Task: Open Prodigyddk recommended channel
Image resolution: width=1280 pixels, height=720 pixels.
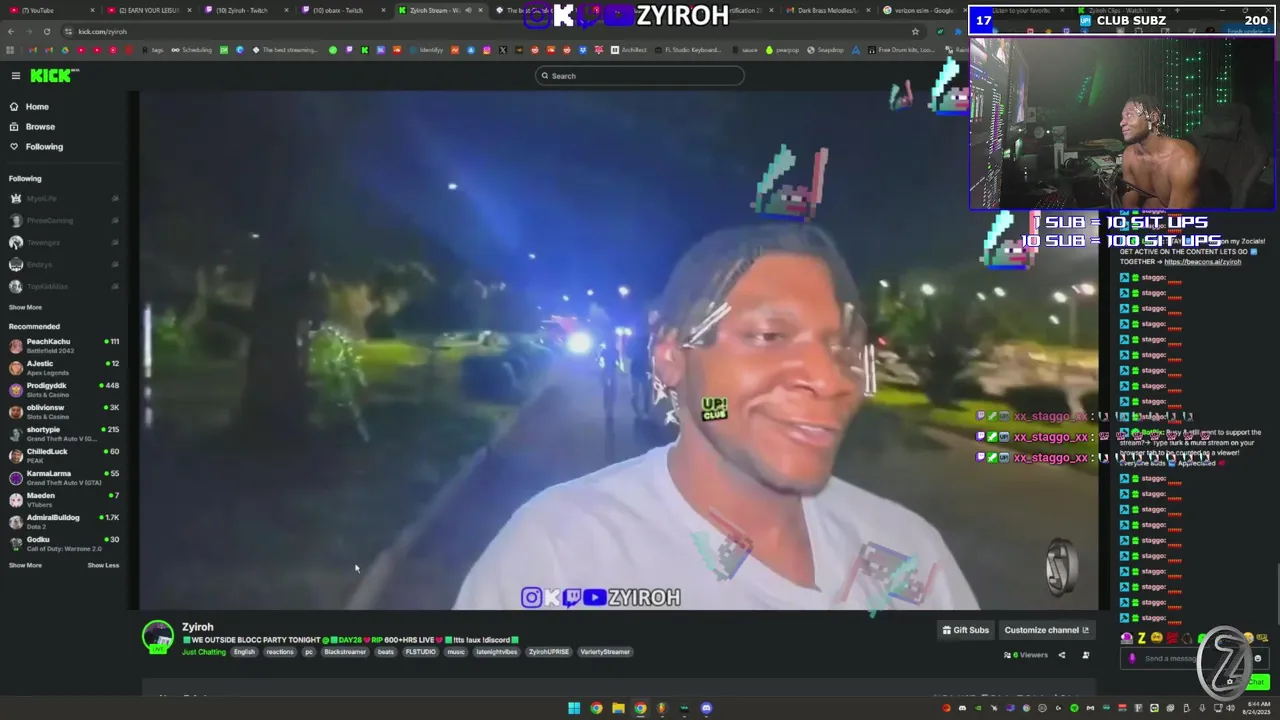Action: pyautogui.click(x=64, y=389)
